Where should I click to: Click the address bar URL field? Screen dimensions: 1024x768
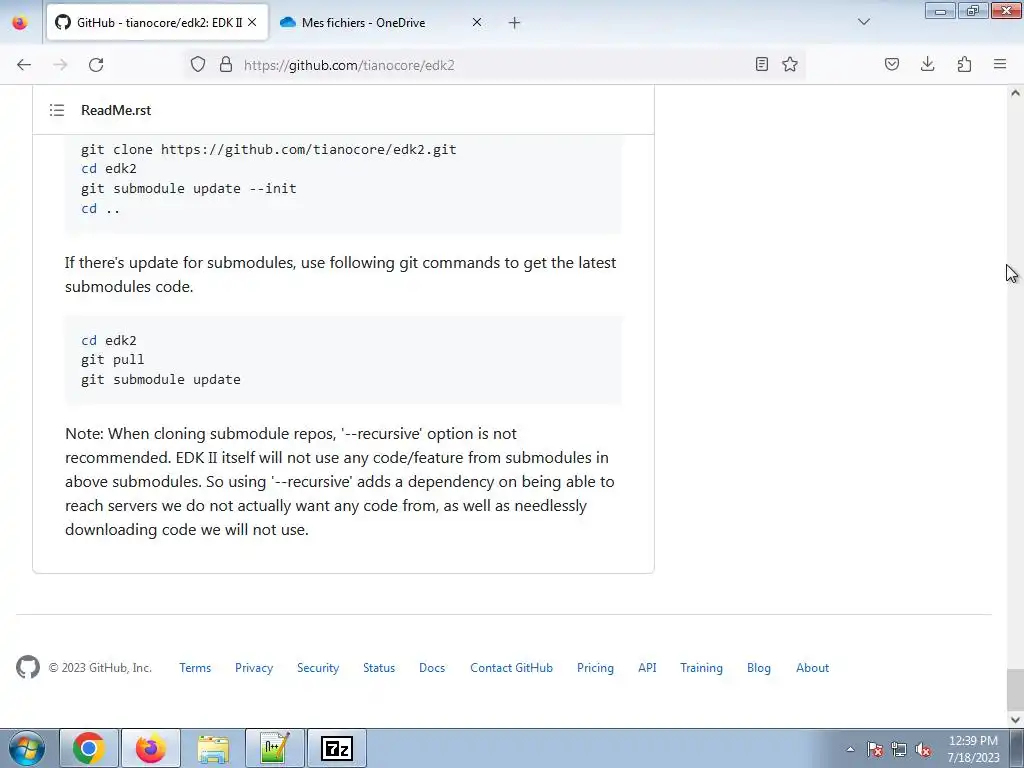pyautogui.click(x=493, y=65)
